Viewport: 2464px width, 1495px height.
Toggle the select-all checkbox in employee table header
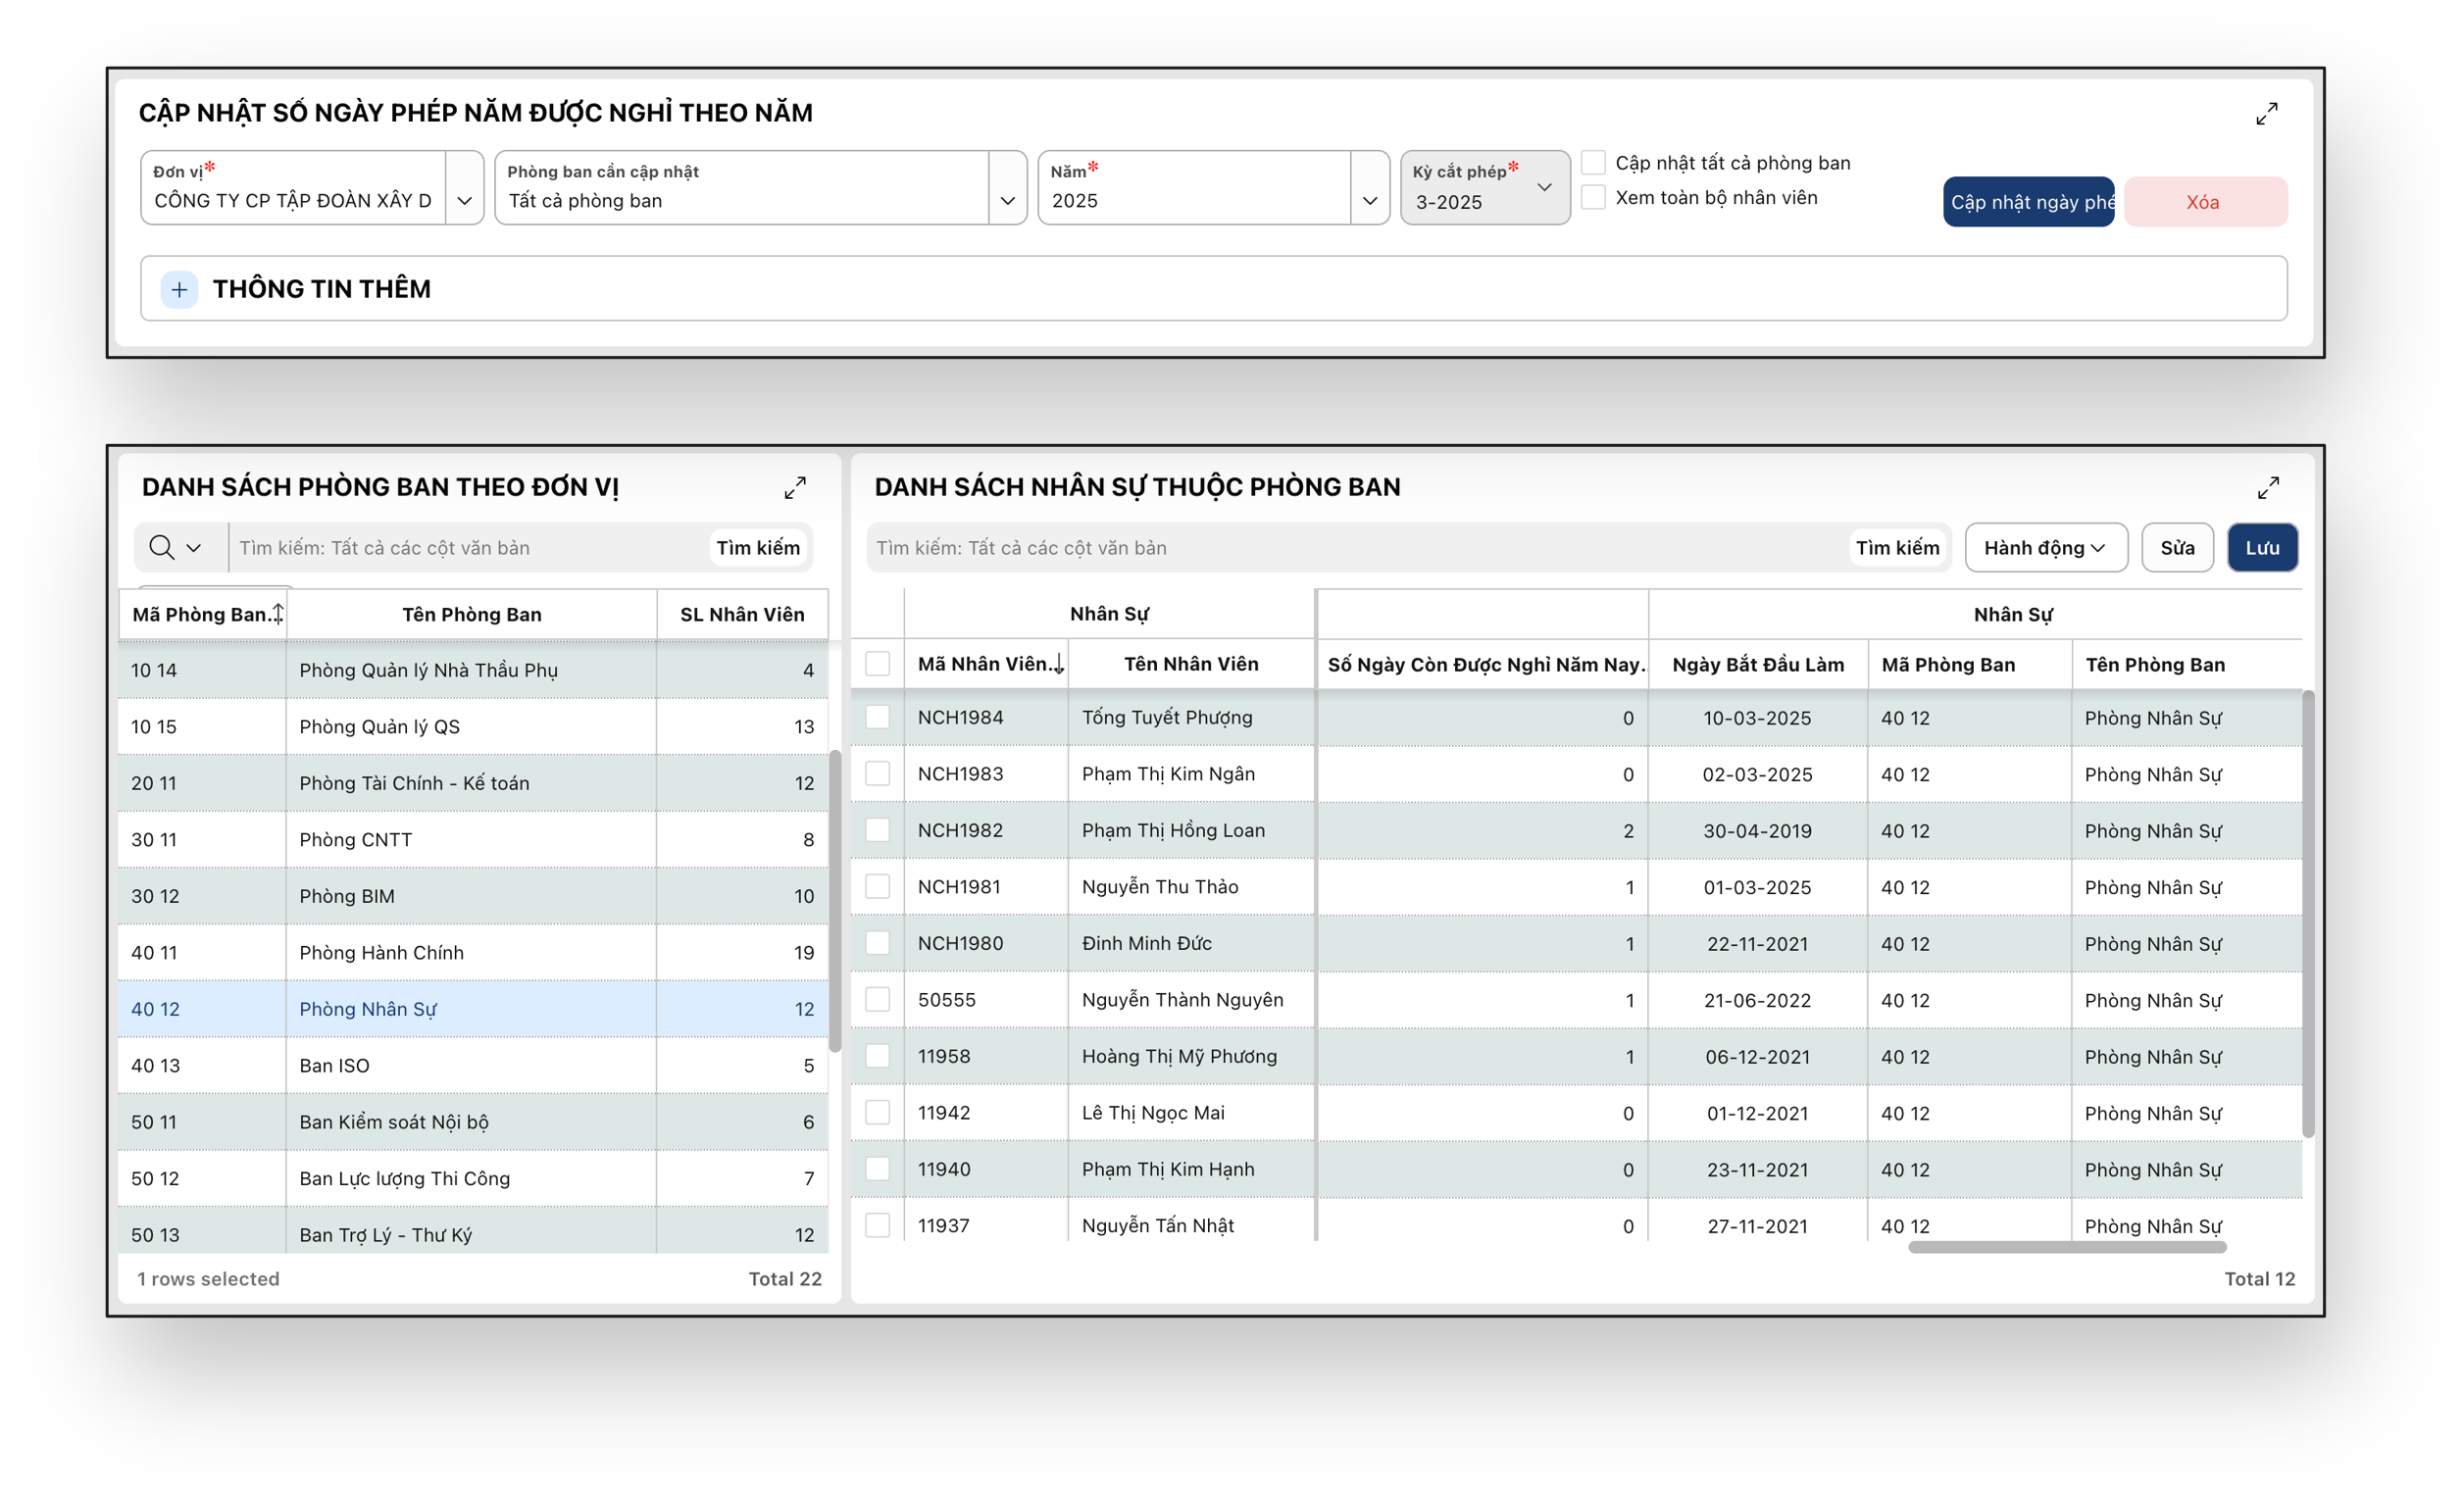(x=877, y=664)
